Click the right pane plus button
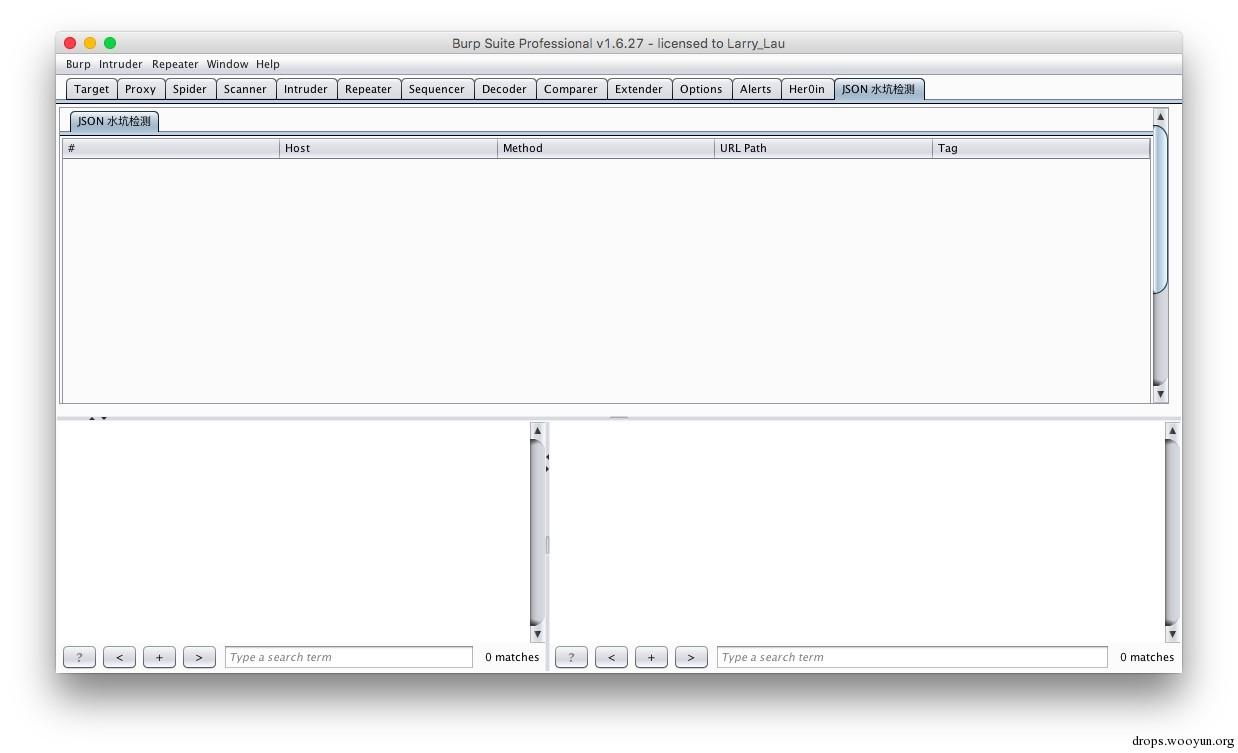1238x753 pixels. pyautogui.click(x=651, y=657)
